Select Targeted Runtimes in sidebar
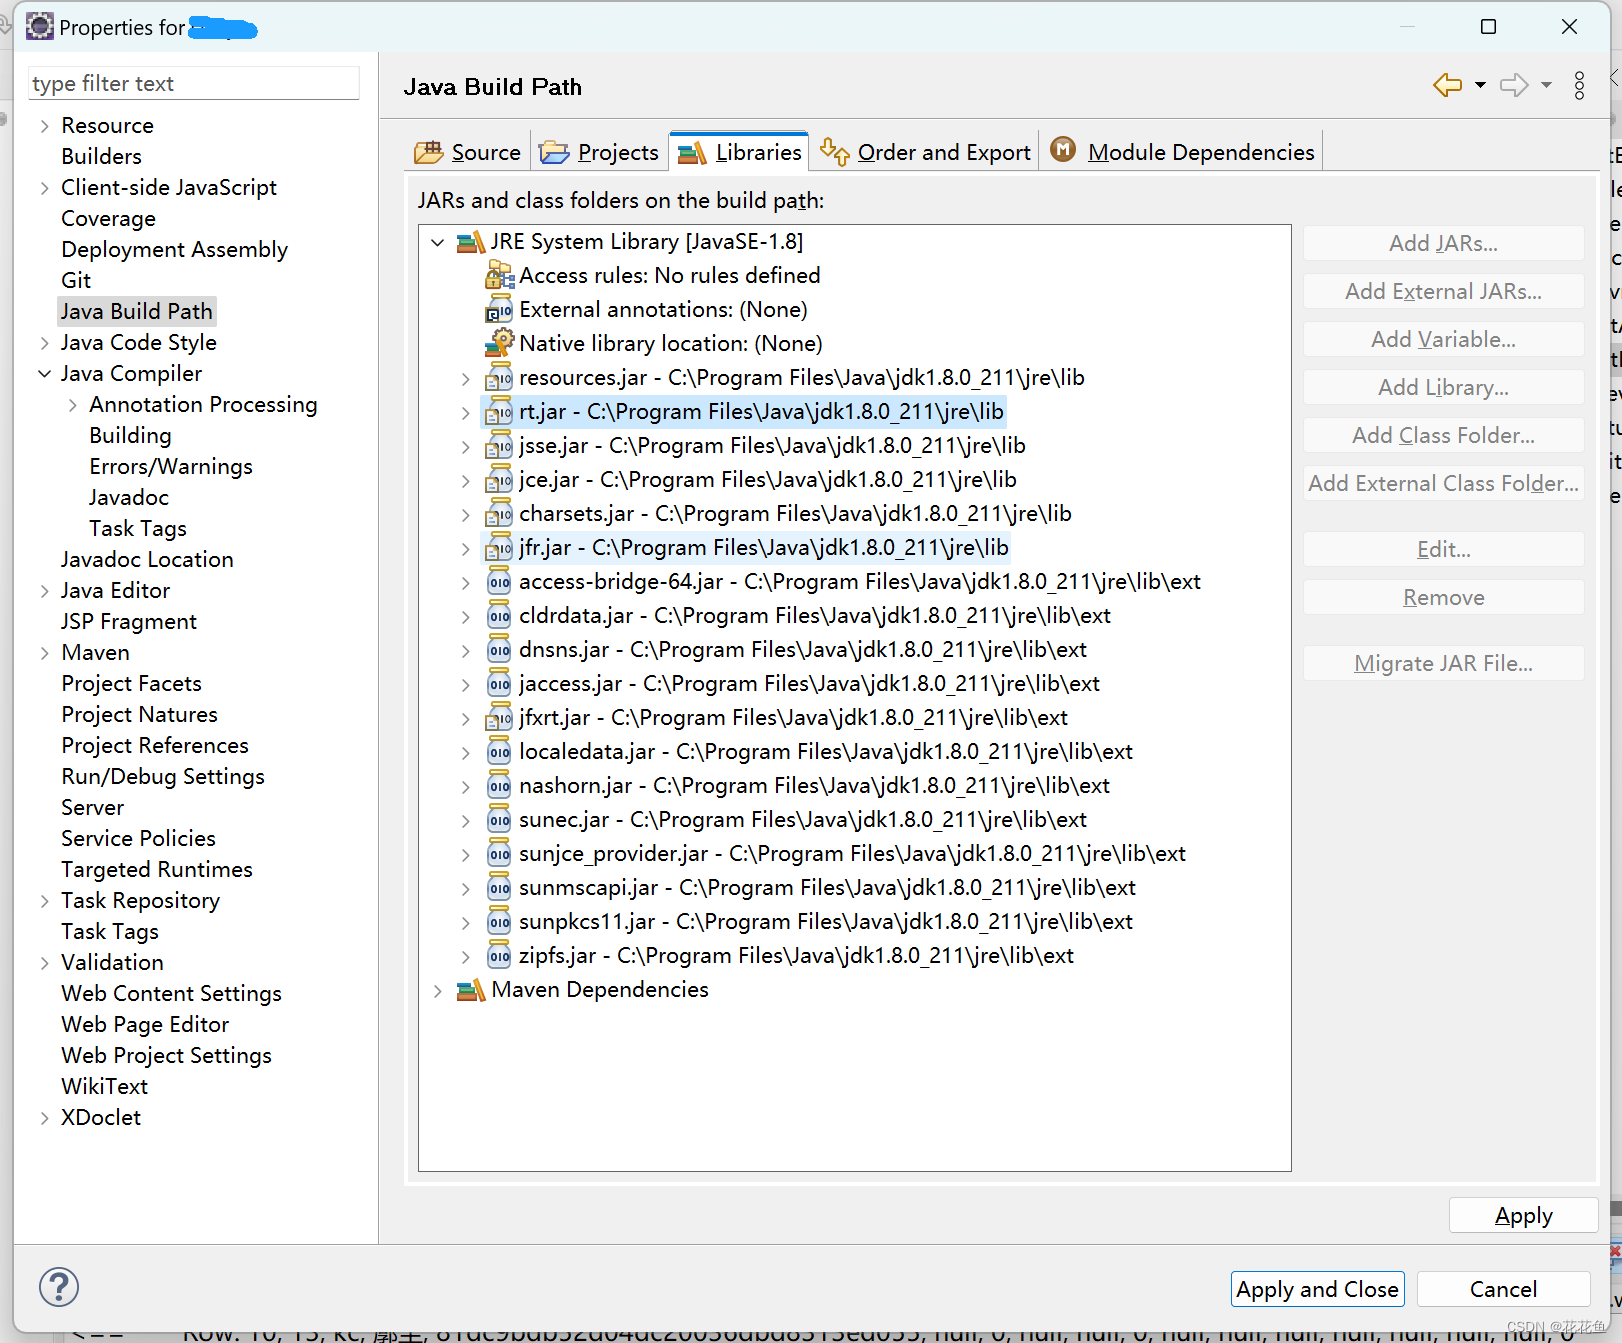The image size is (1622, 1343). (x=156, y=870)
